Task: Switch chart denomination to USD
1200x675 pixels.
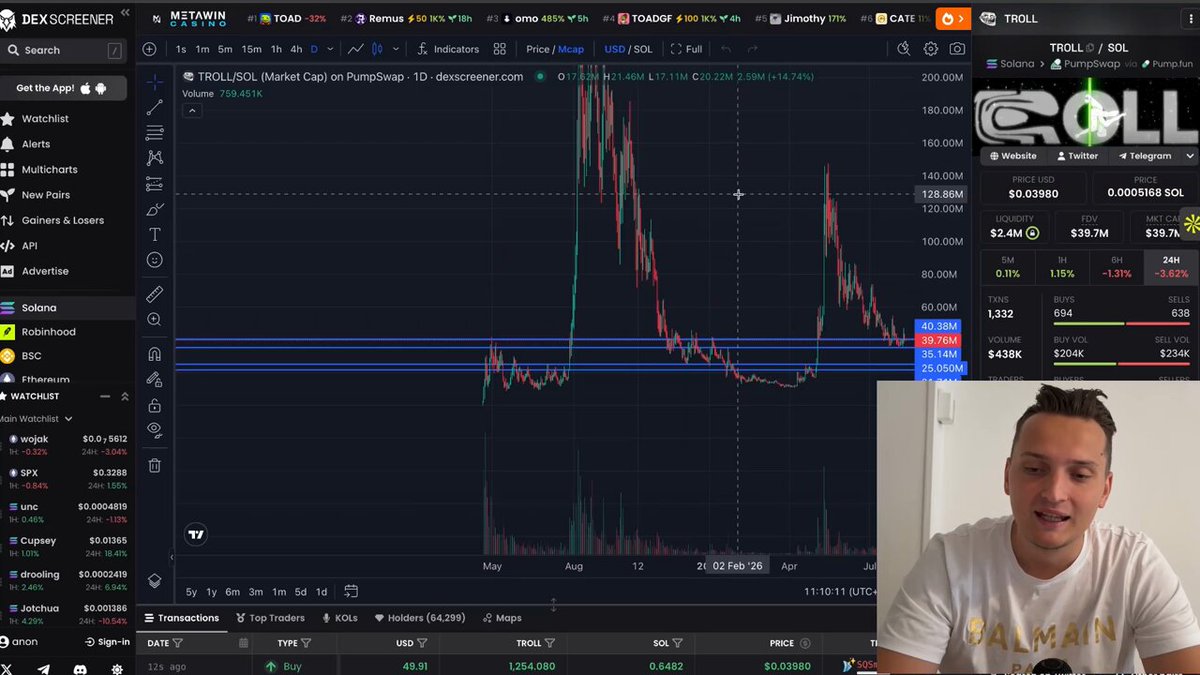Action: point(614,49)
